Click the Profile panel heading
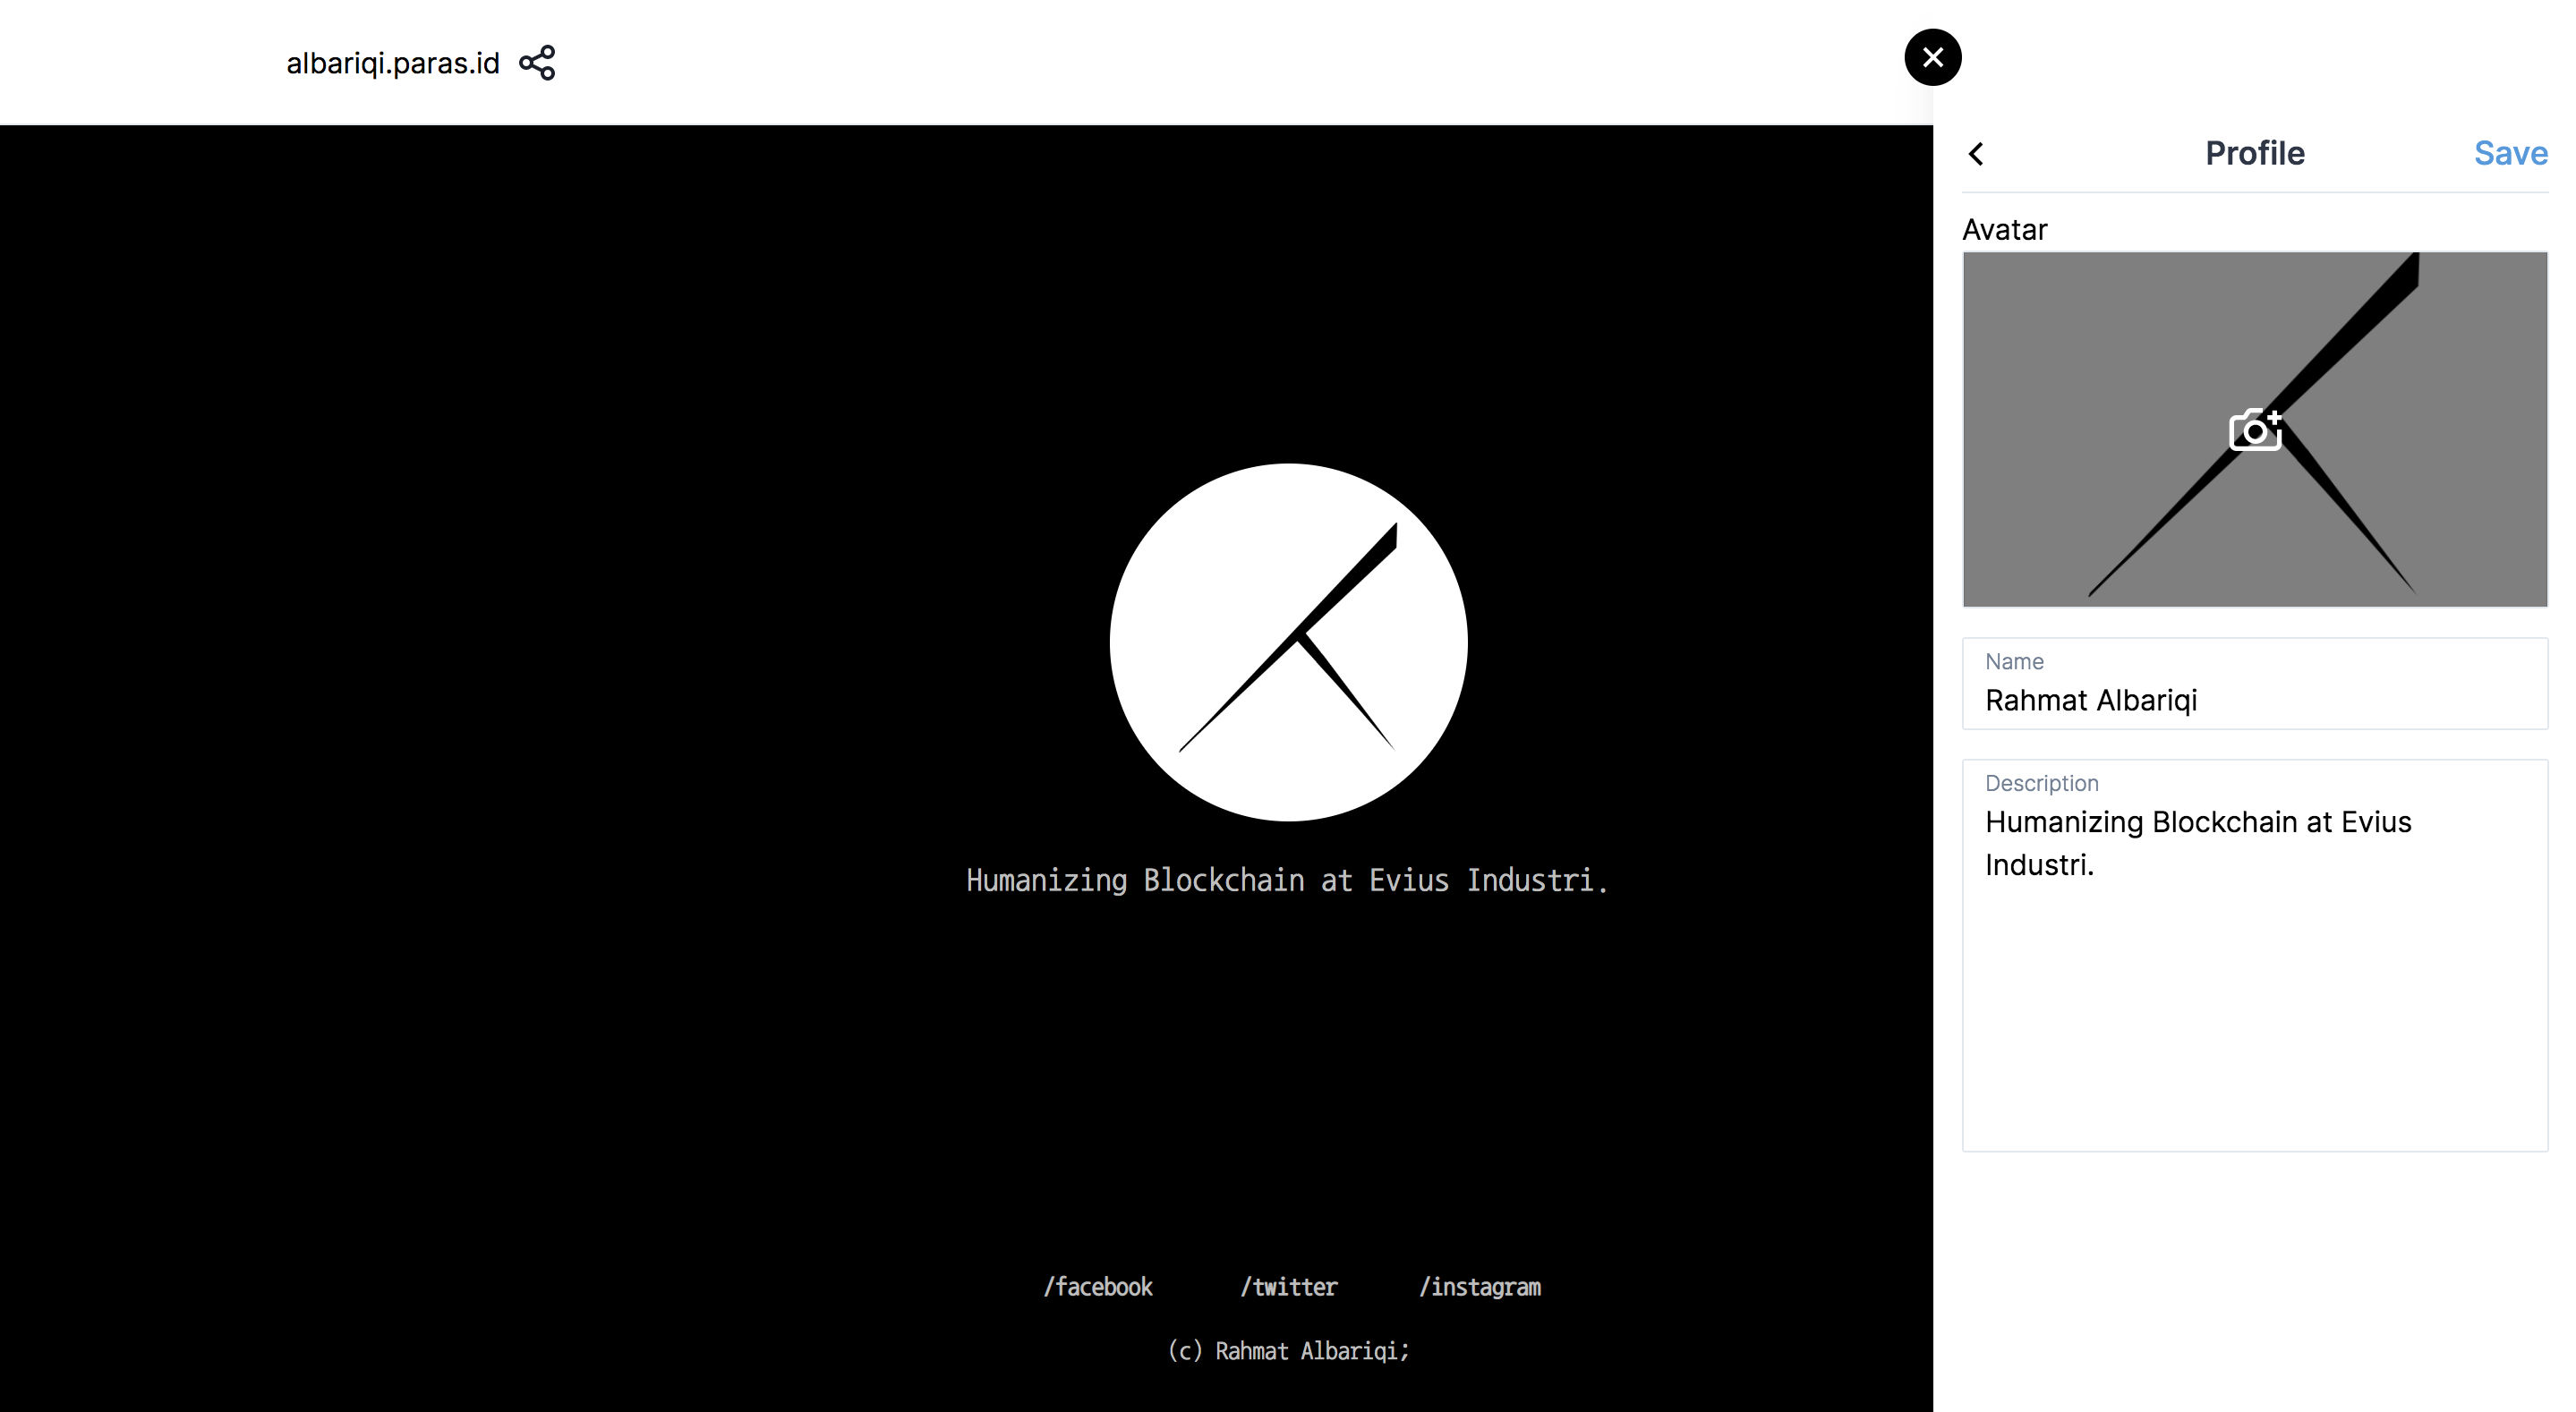Image resolution: width=2576 pixels, height=1412 pixels. point(2254,154)
